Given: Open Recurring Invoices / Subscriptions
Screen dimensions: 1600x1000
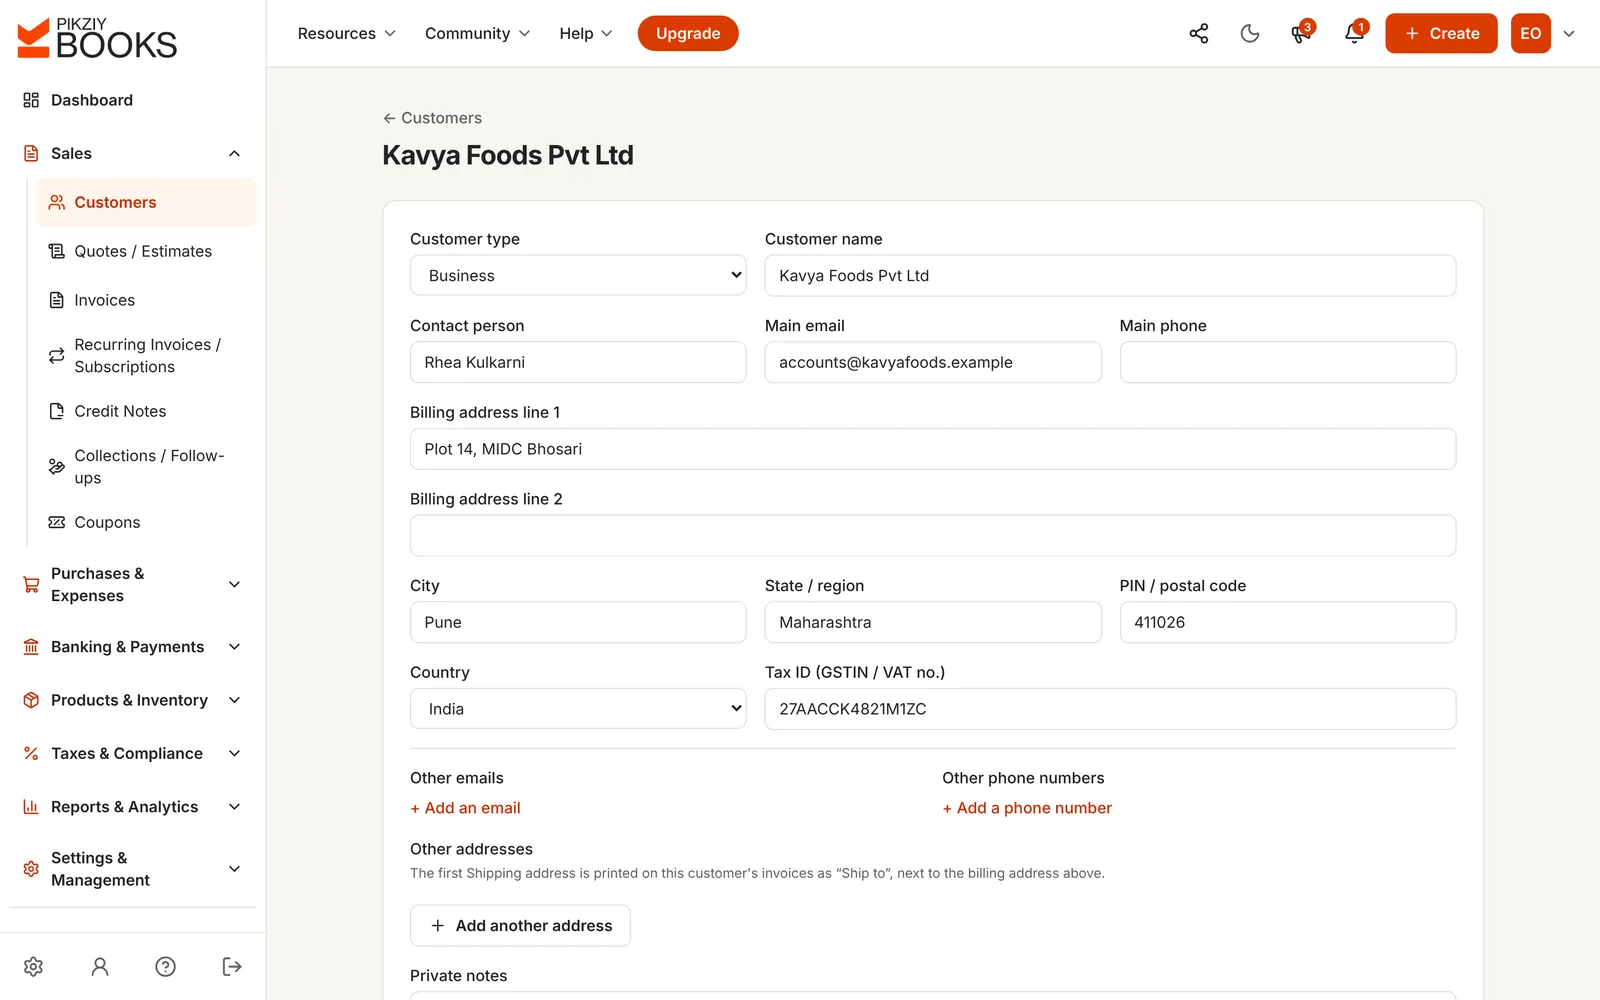Looking at the screenshot, I should coord(146,356).
